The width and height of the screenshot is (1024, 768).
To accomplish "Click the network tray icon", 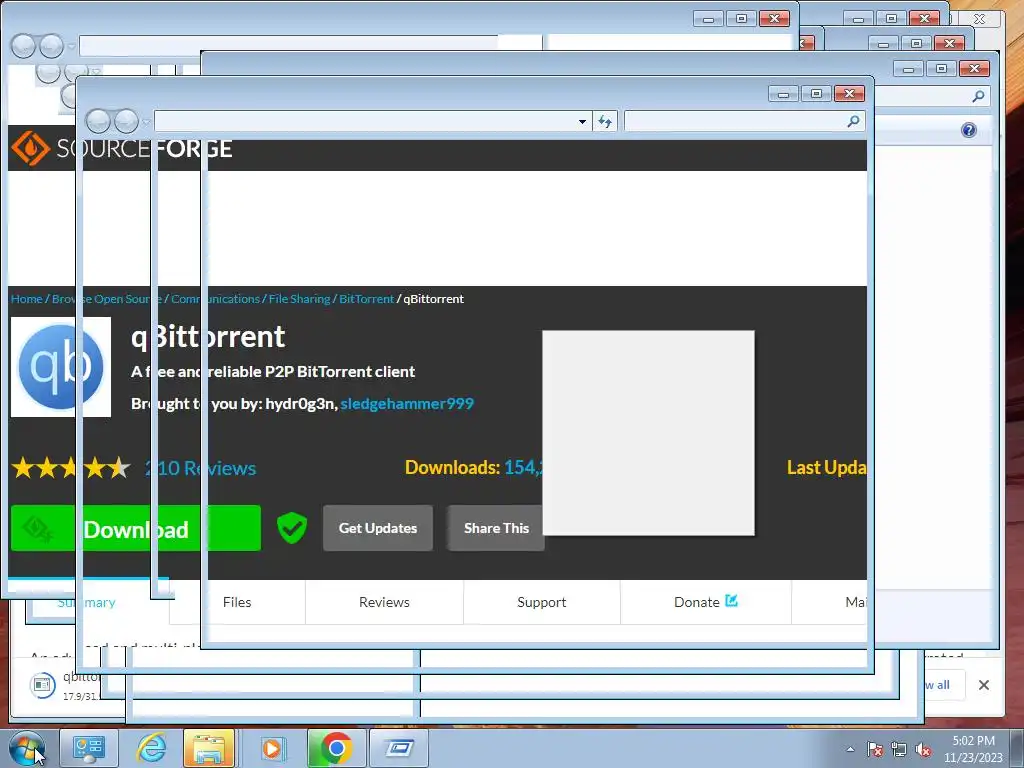I will coord(899,749).
